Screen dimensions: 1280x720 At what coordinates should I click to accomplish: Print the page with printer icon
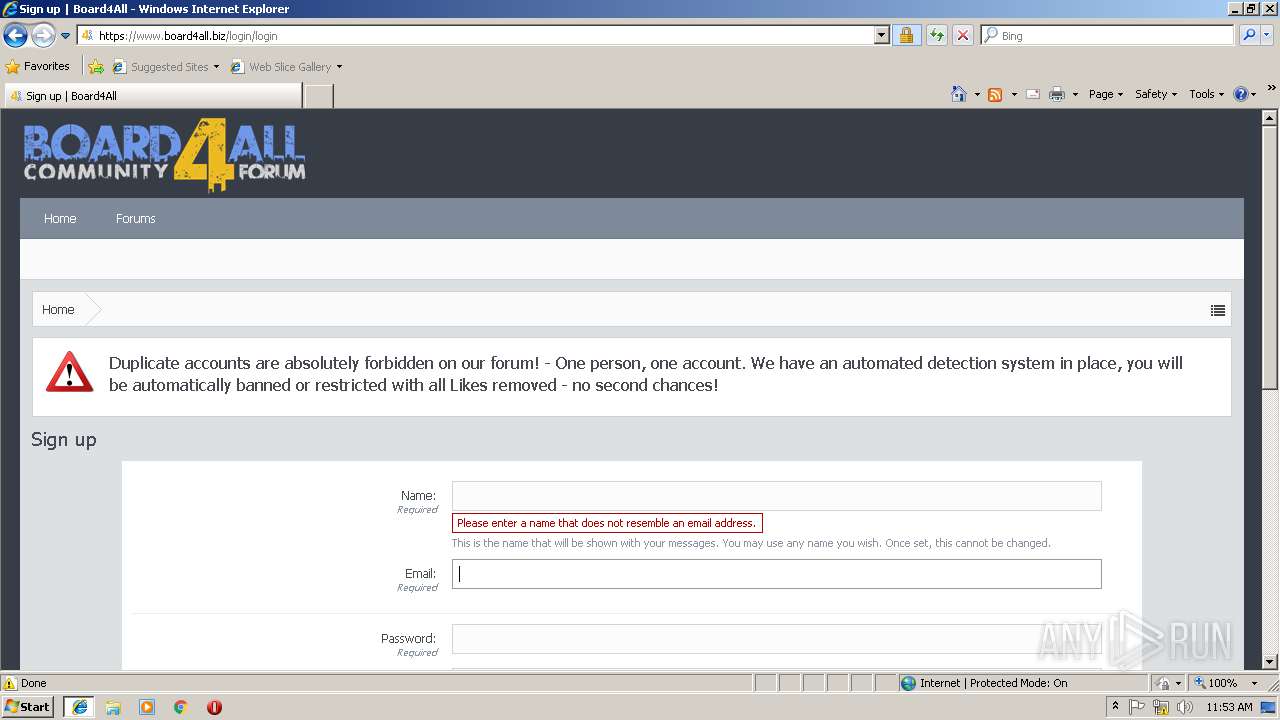(1057, 94)
